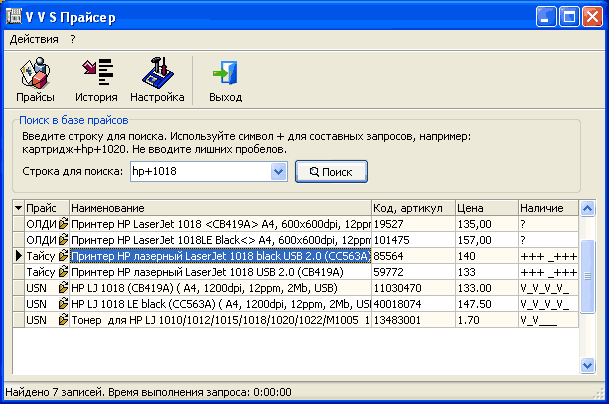
Task: Expand the search string dropdown arrow
Action: click(279, 172)
